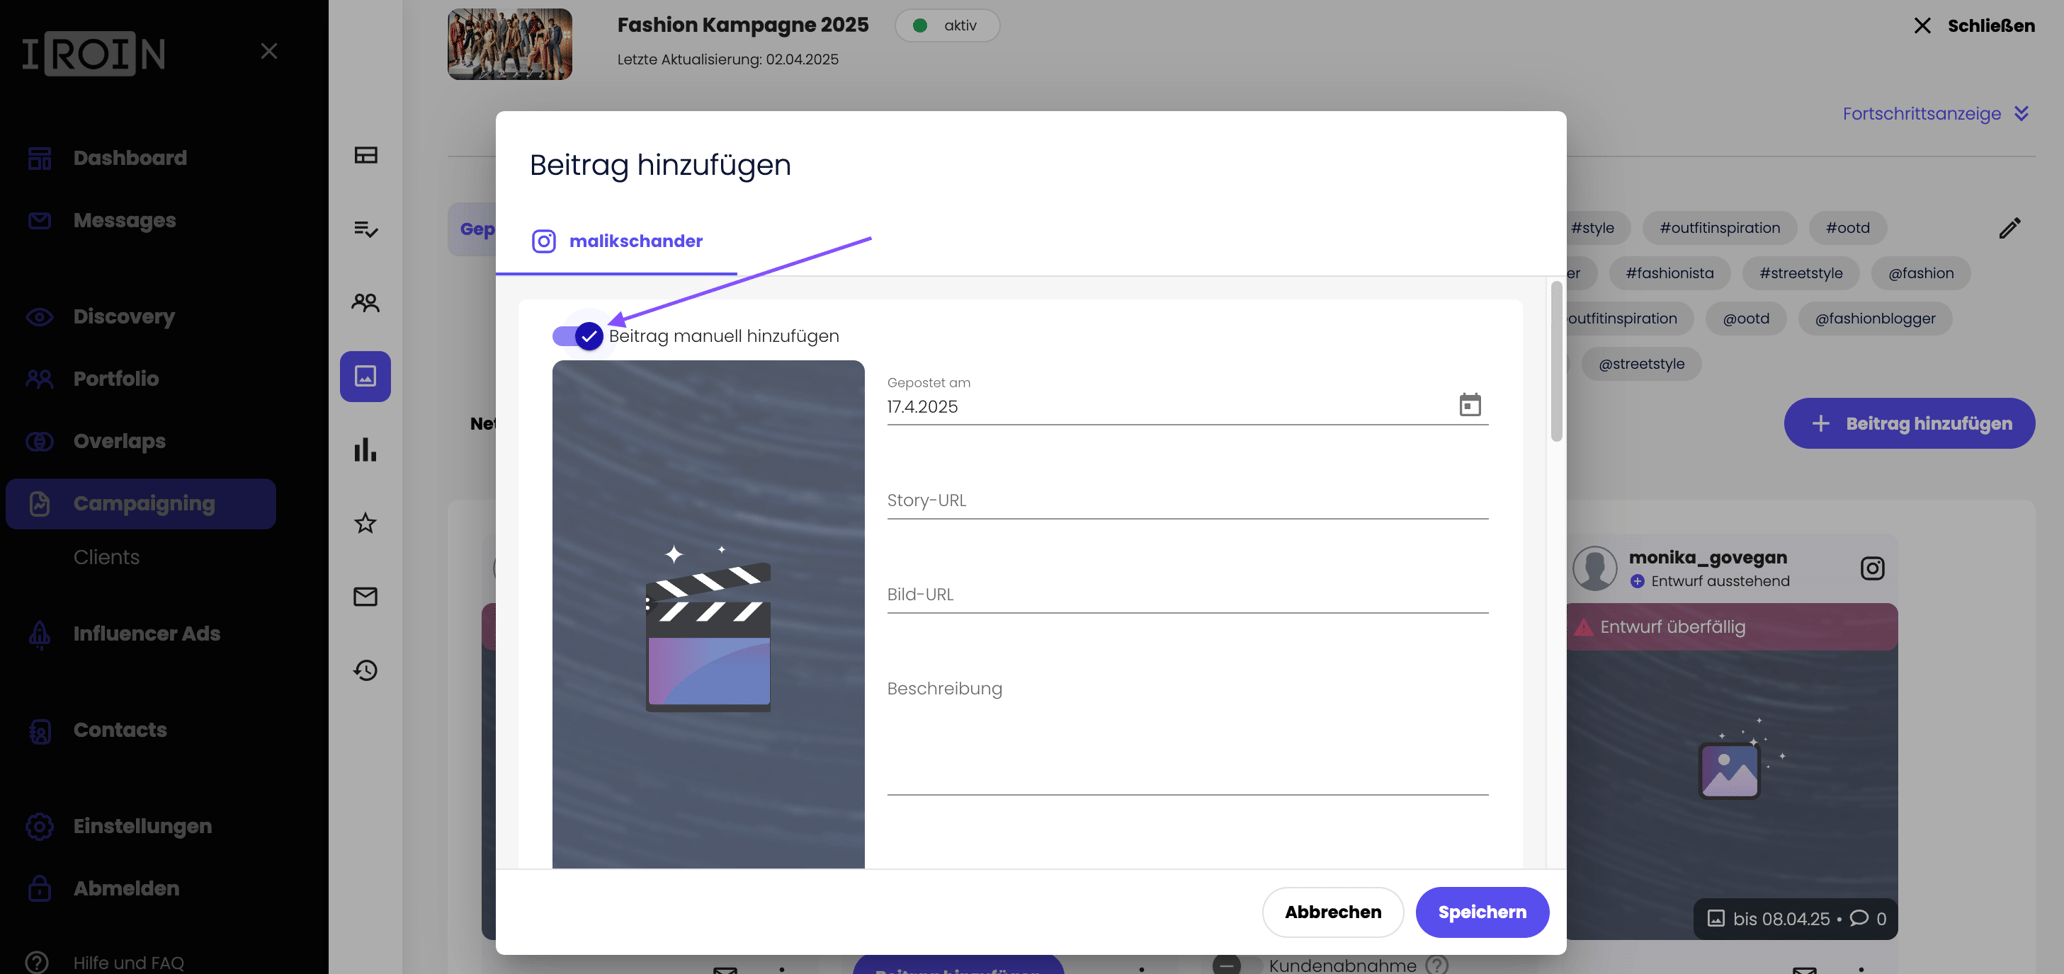Open Overlaps section
2064x974 pixels.
click(119, 441)
